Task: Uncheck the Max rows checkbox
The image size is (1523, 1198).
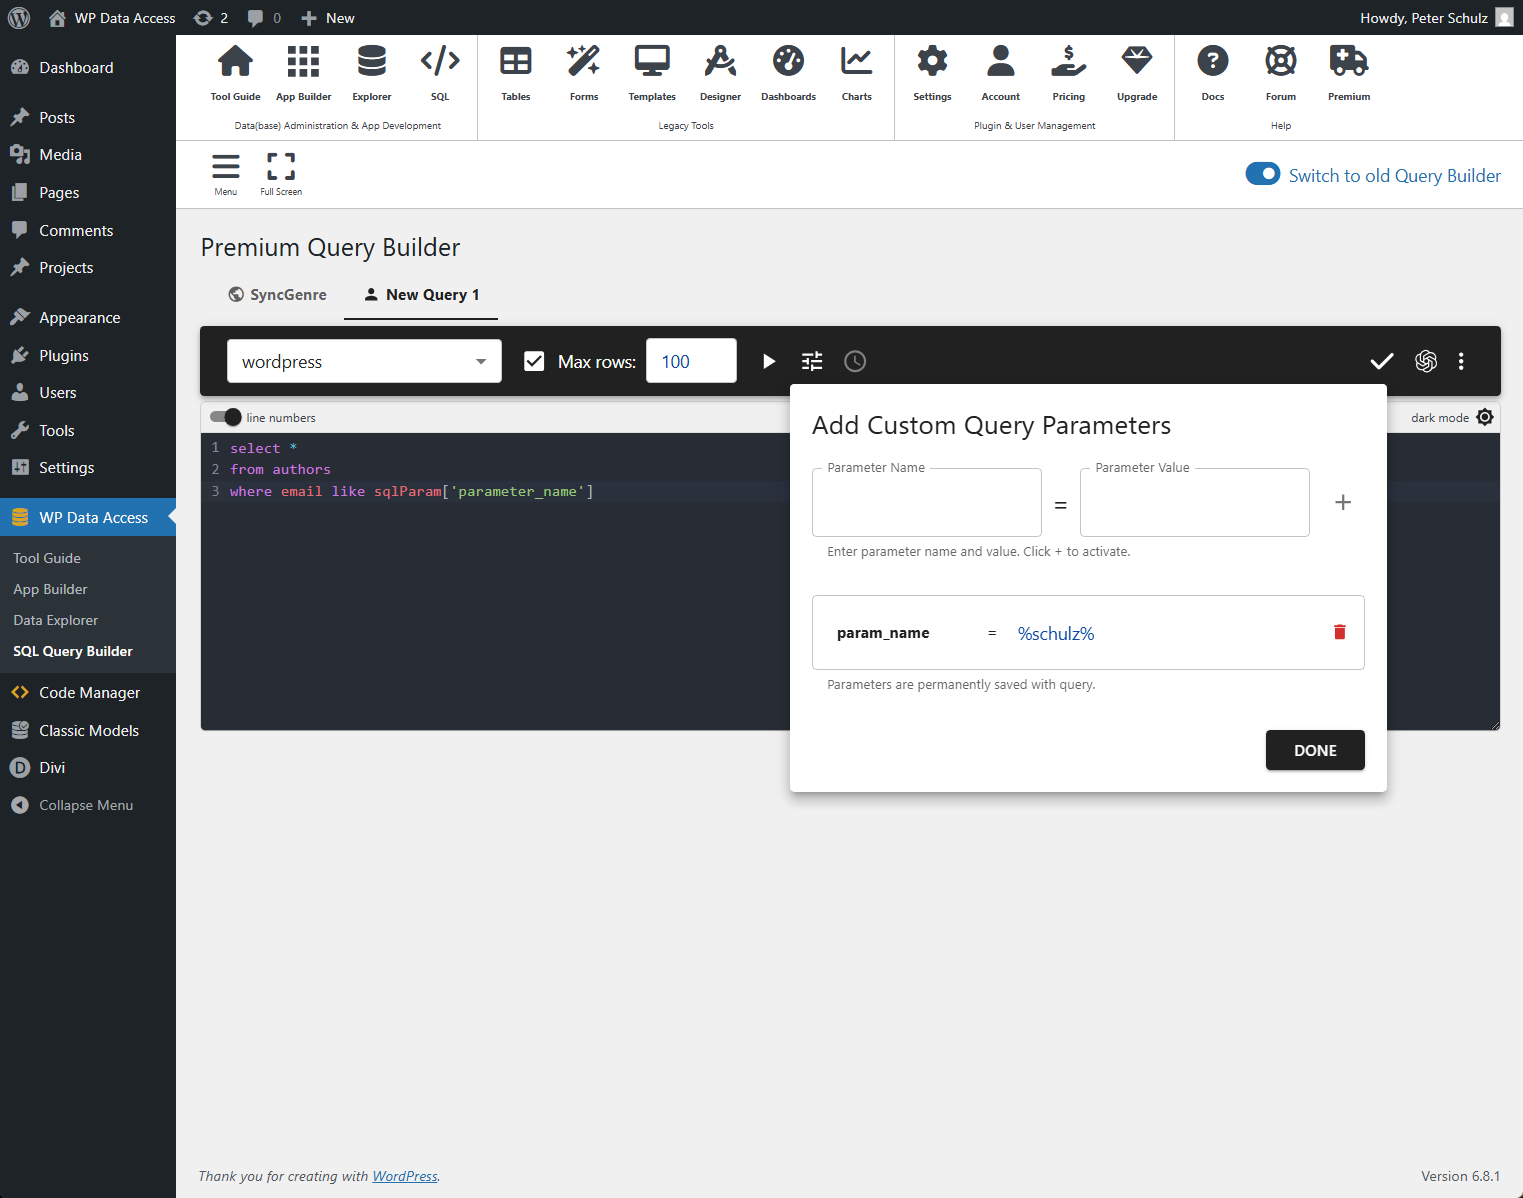Action: 534,361
